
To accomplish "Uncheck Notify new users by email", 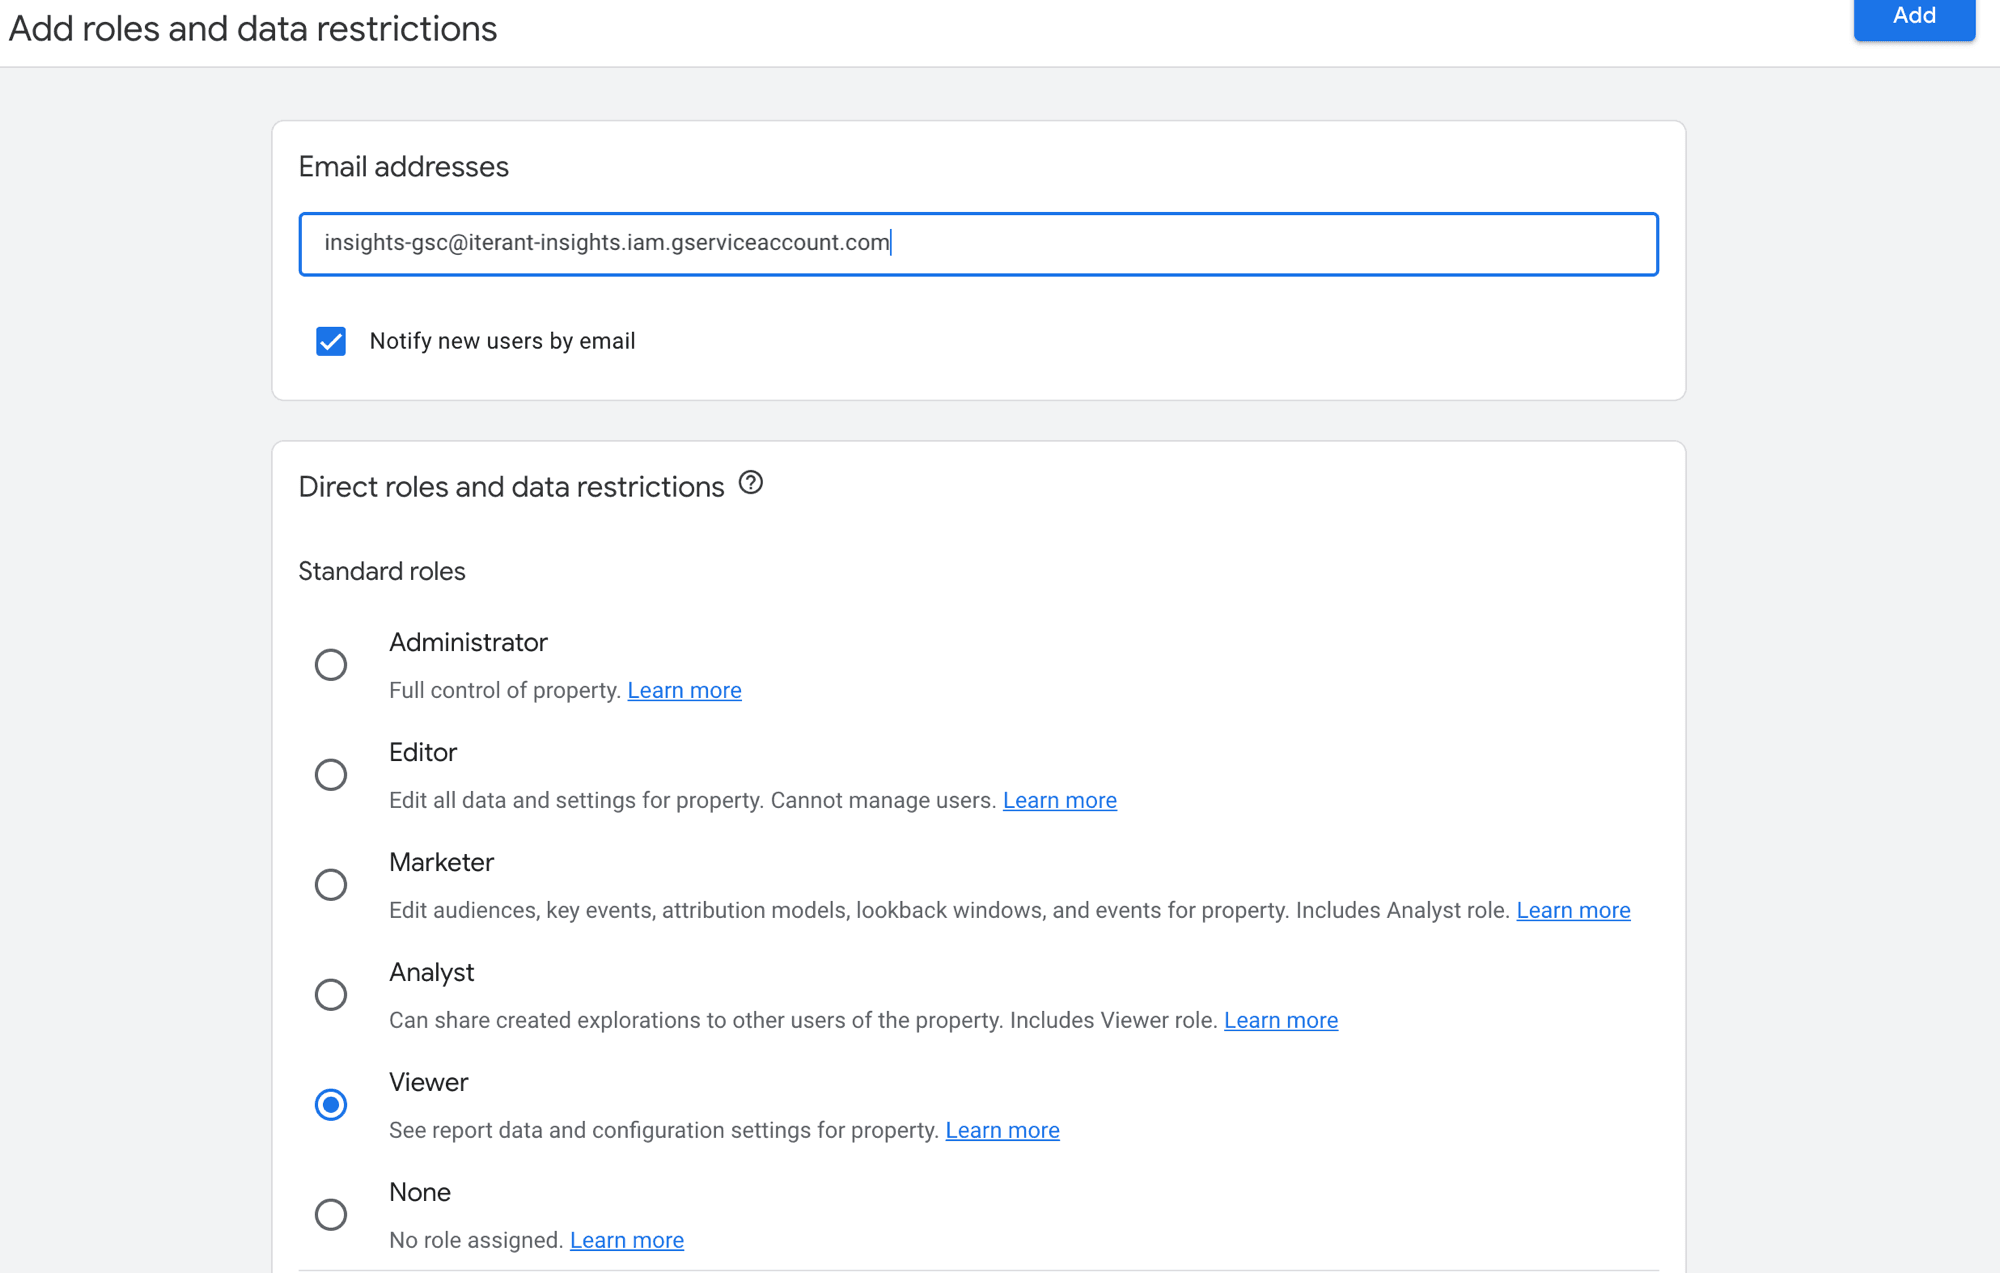I will coord(330,341).
